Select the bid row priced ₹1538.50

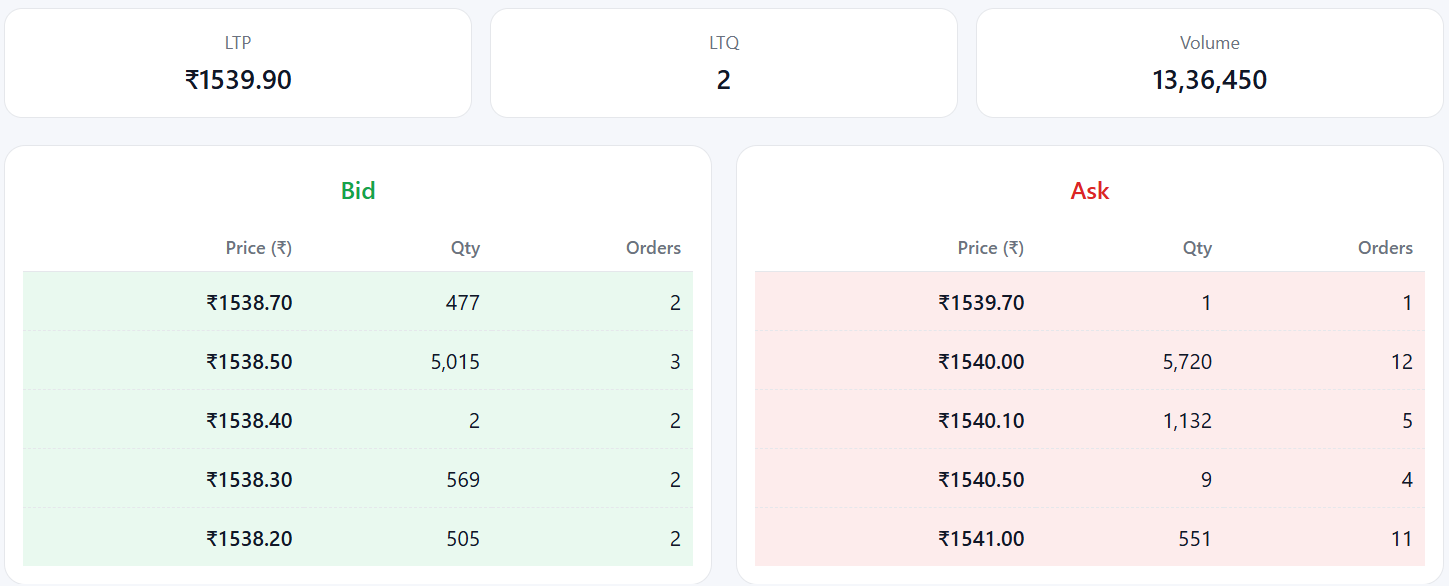(357, 361)
